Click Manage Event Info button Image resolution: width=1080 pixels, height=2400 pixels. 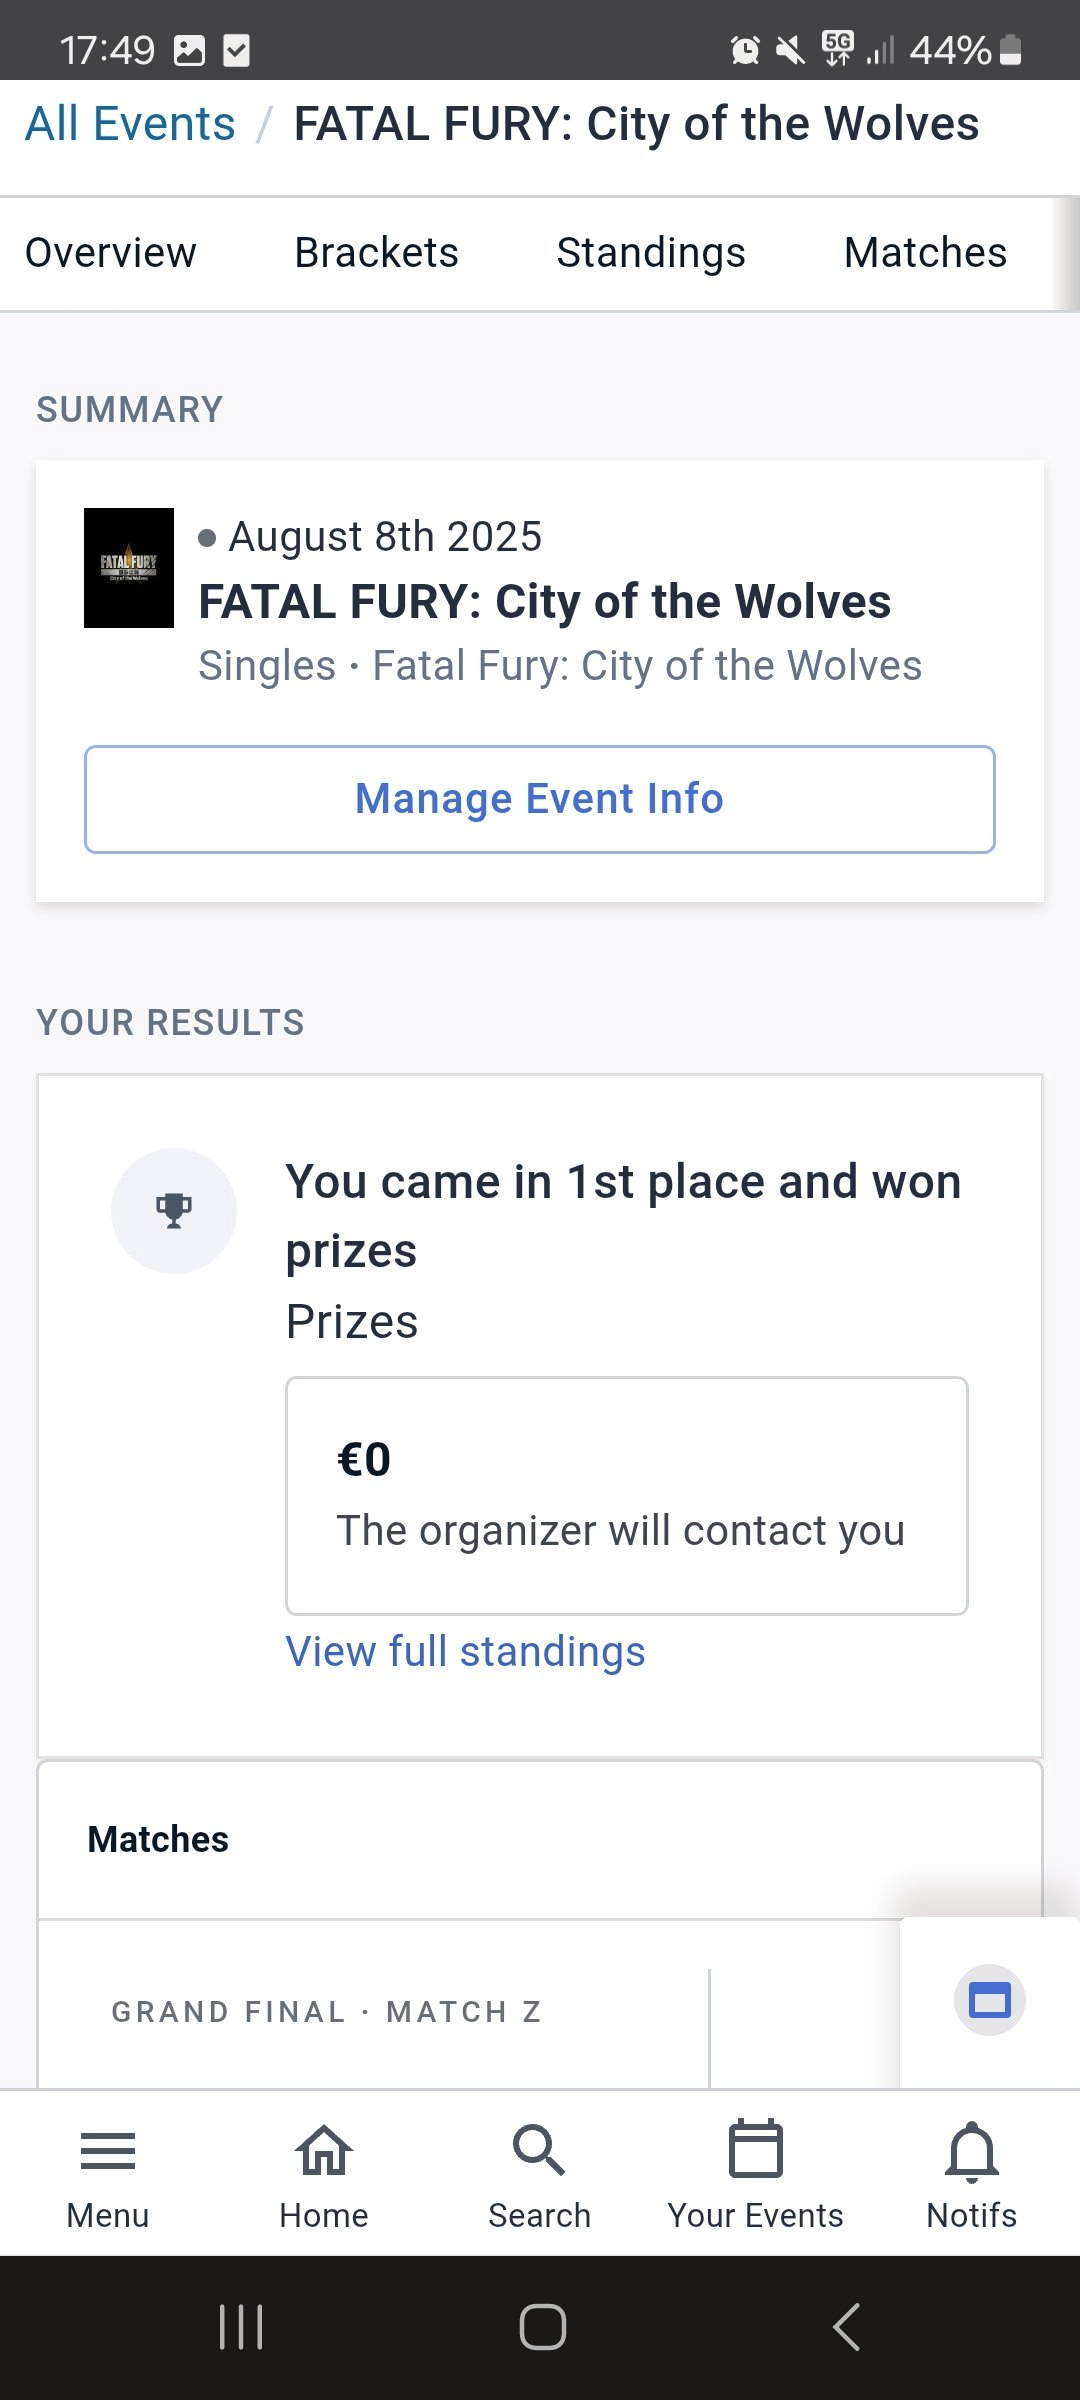[540, 799]
